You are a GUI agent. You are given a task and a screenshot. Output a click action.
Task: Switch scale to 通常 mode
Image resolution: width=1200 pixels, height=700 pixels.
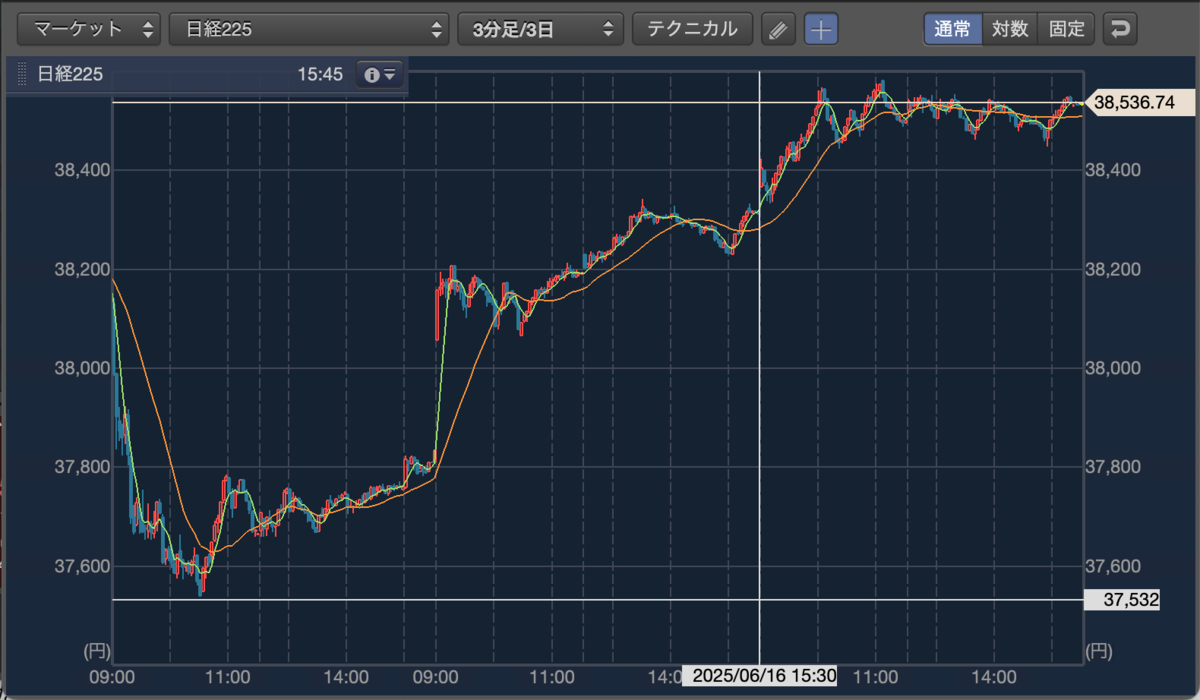pyautogui.click(x=953, y=29)
